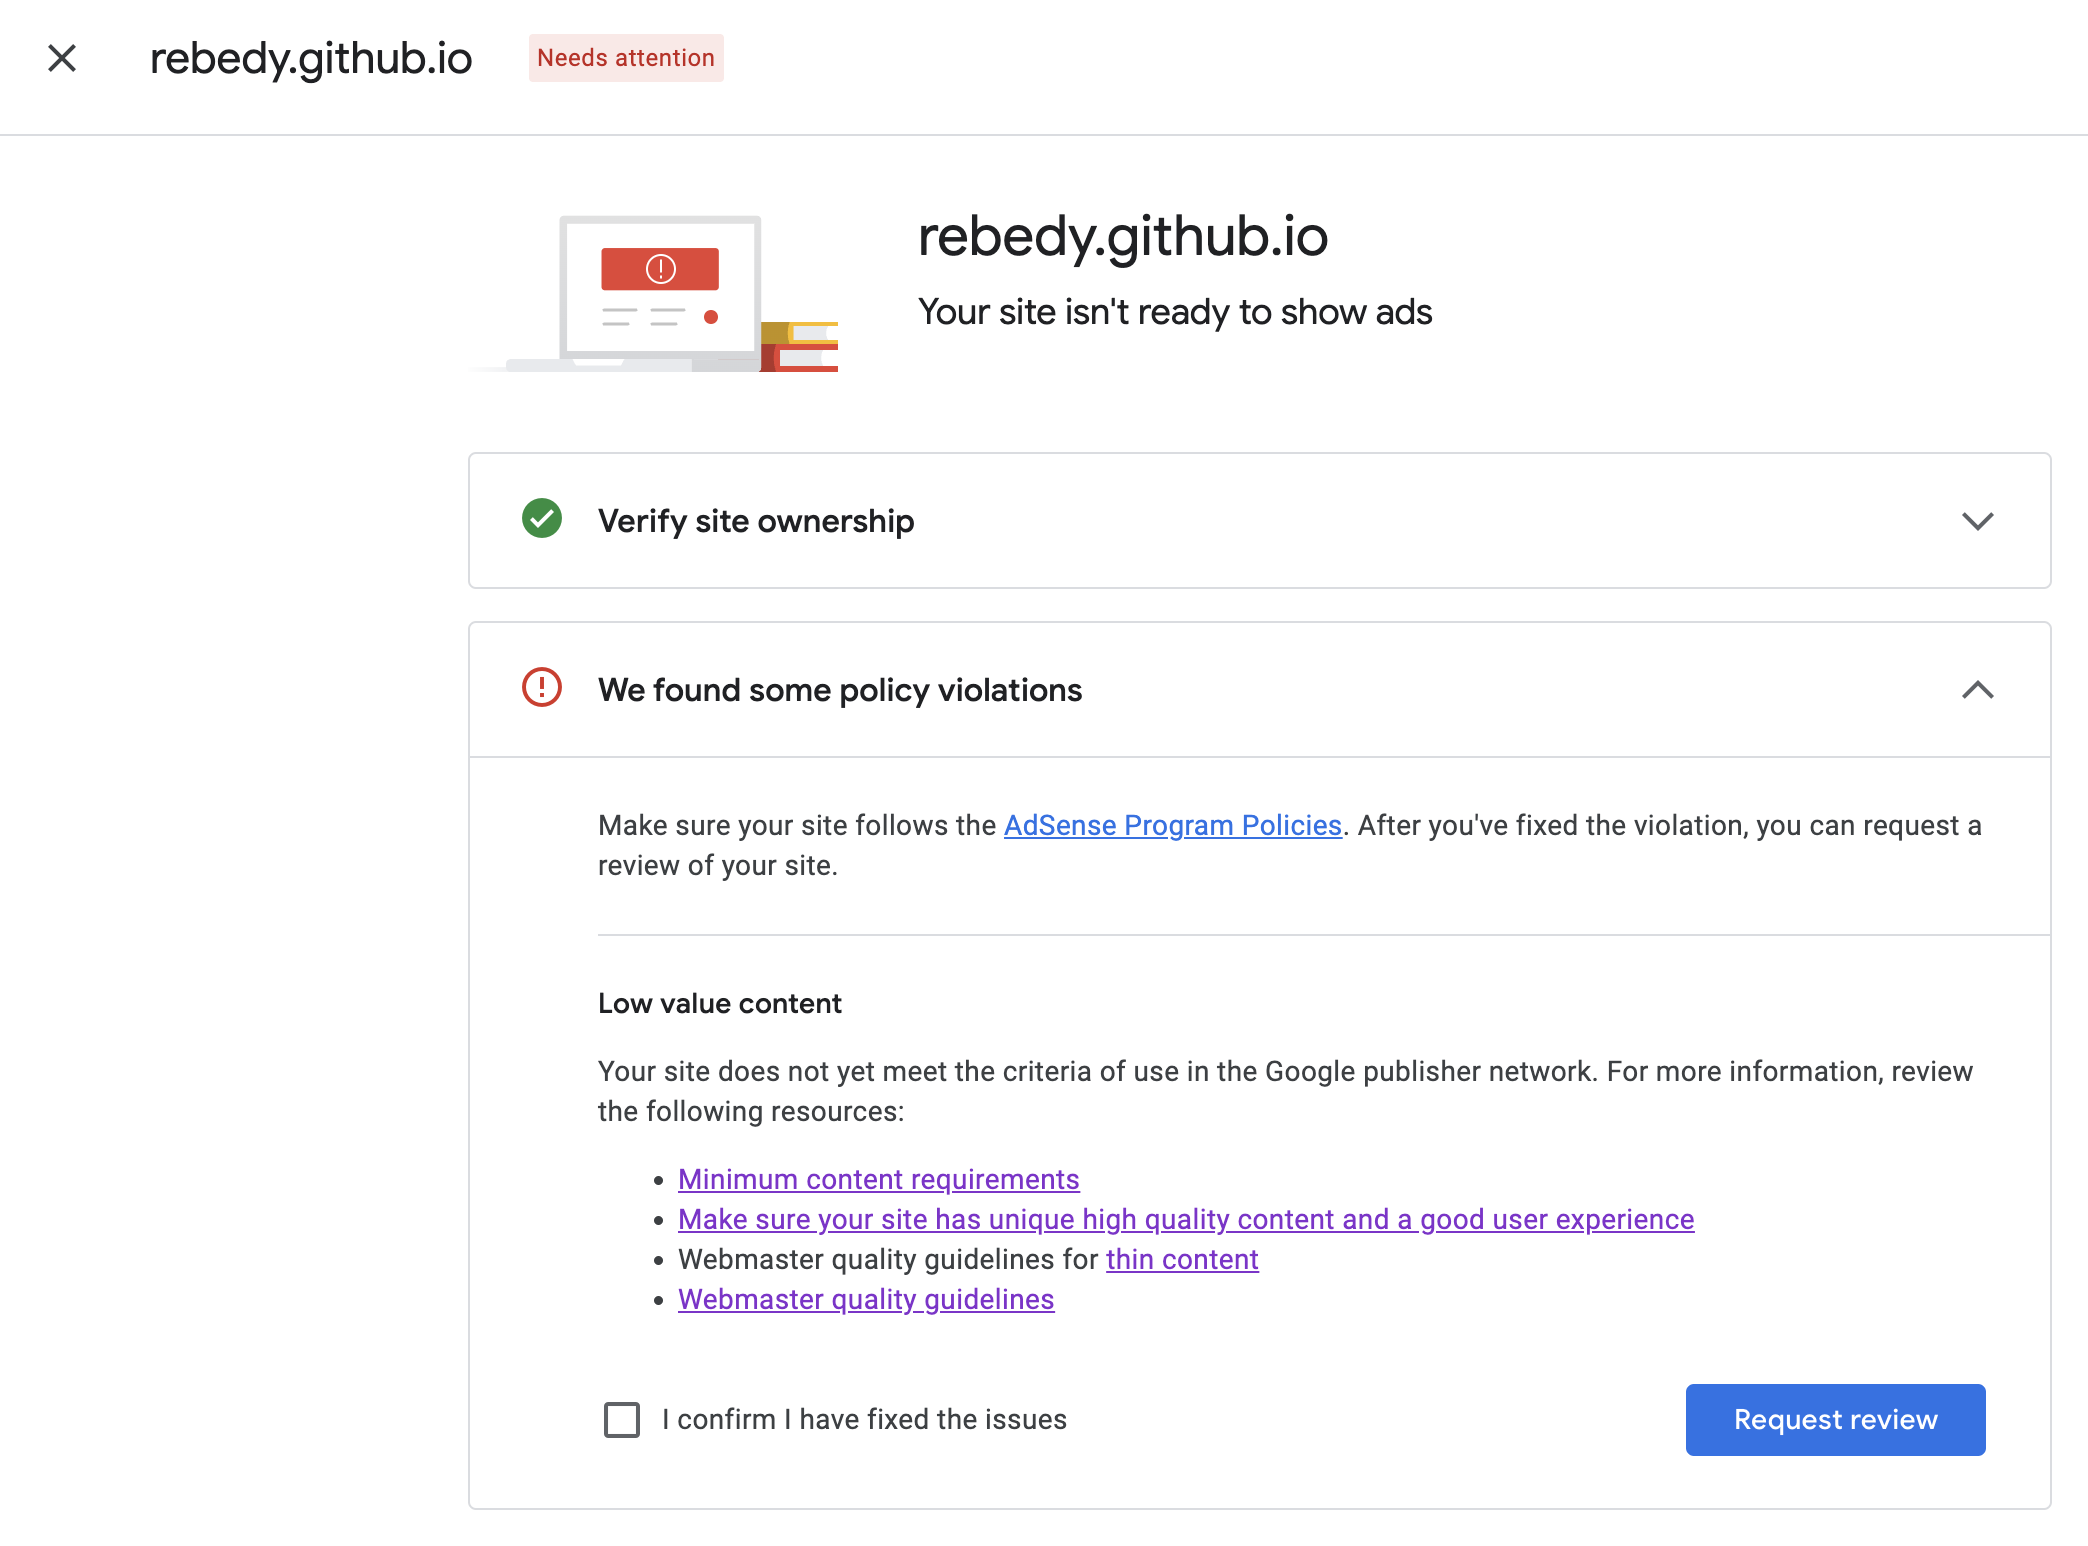Click the rebedy.github.io title in header
Screen dimensions: 2088x1546
pos(311,59)
